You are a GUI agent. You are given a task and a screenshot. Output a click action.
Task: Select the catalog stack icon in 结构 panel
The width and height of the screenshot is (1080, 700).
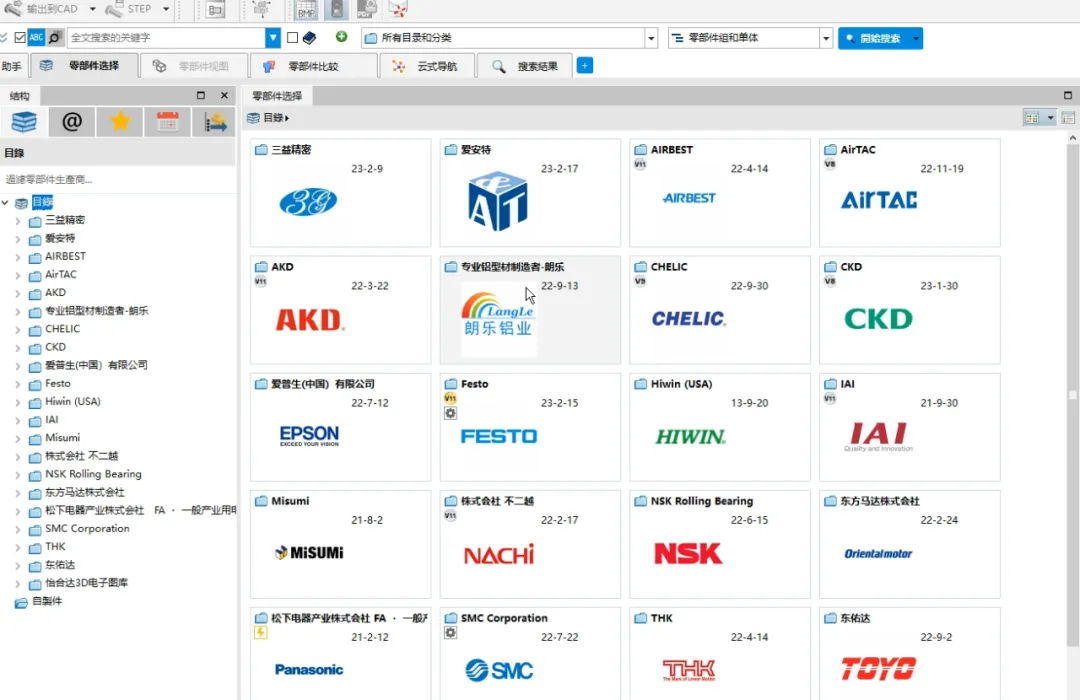click(x=24, y=122)
